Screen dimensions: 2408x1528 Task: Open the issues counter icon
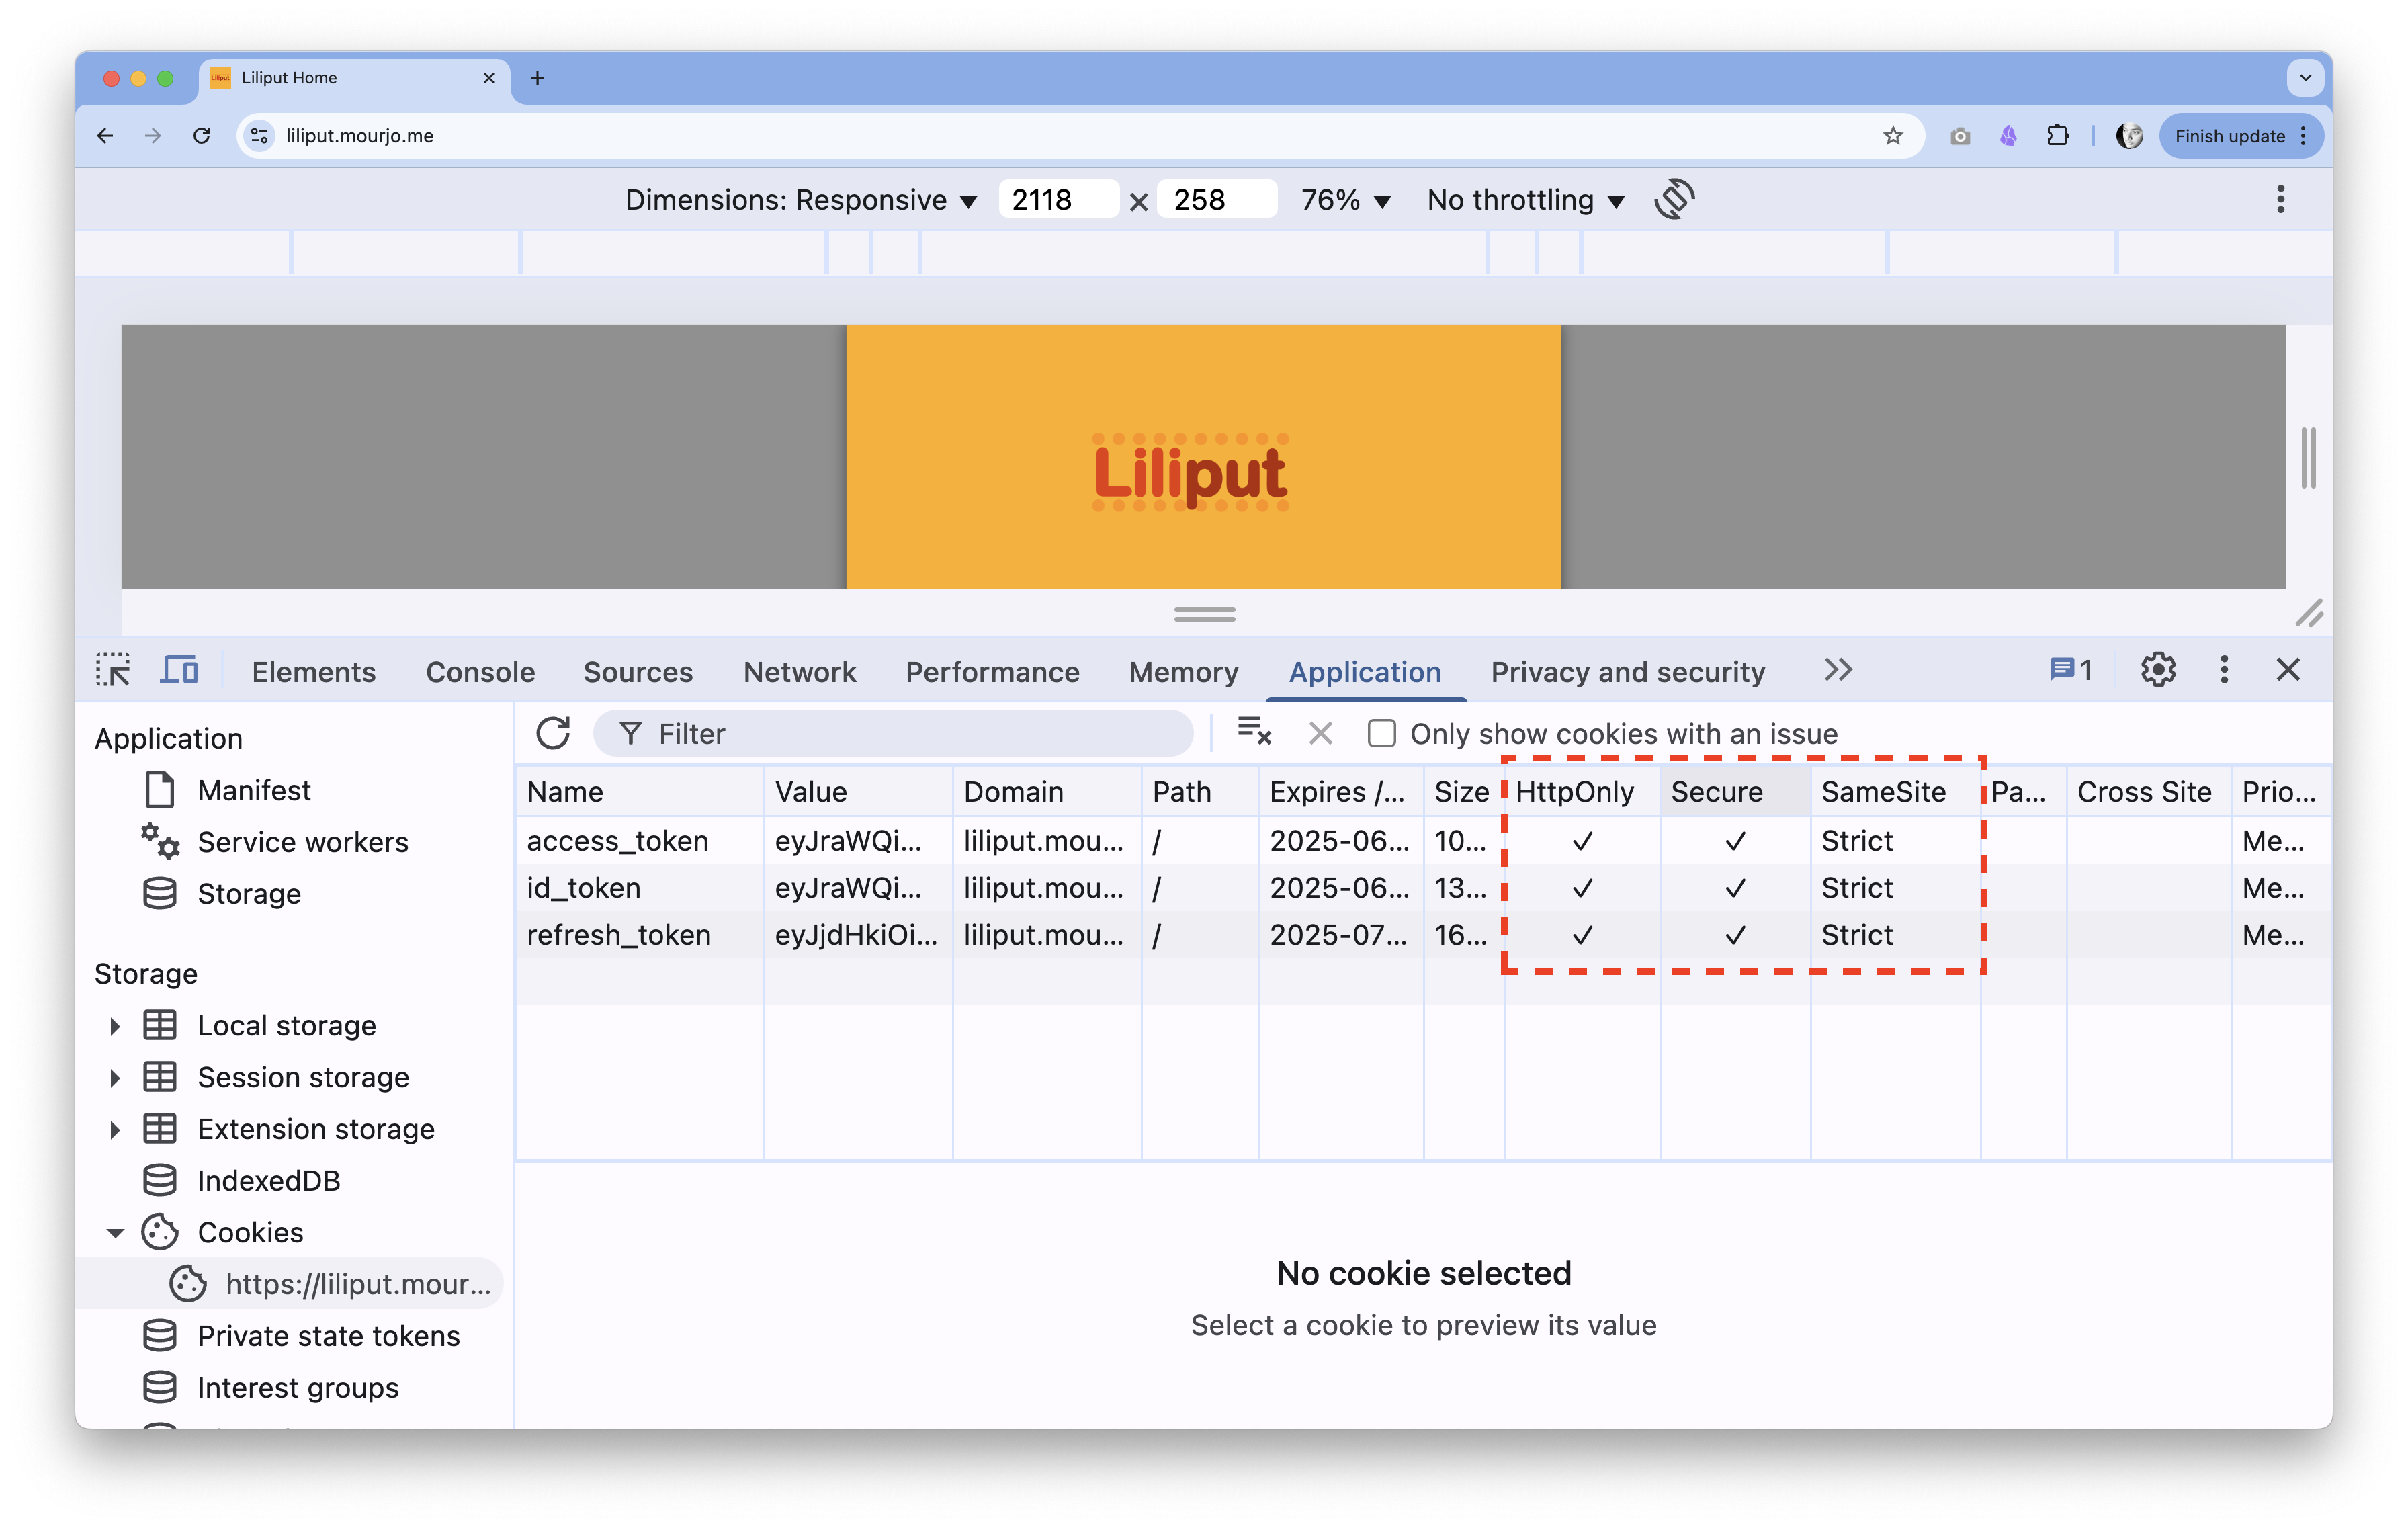tap(2070, 670)
